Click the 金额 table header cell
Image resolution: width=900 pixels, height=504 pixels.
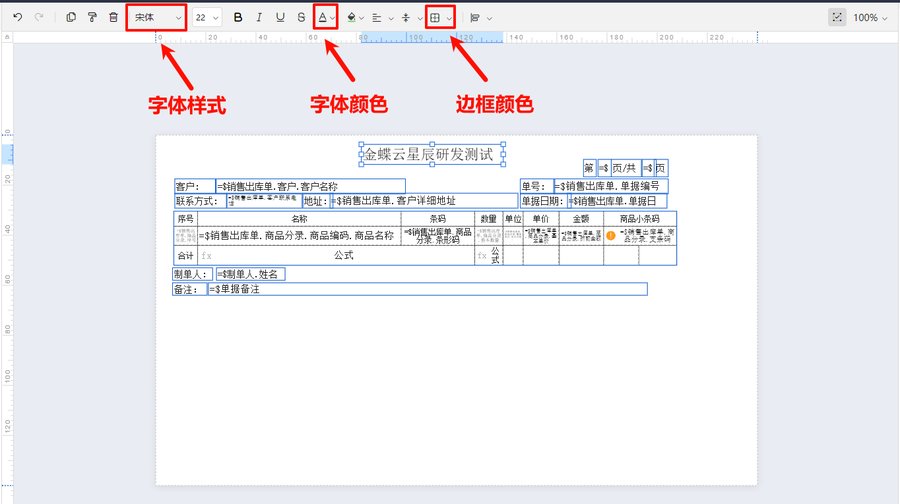pyautogui.click(x=581, y=219)
